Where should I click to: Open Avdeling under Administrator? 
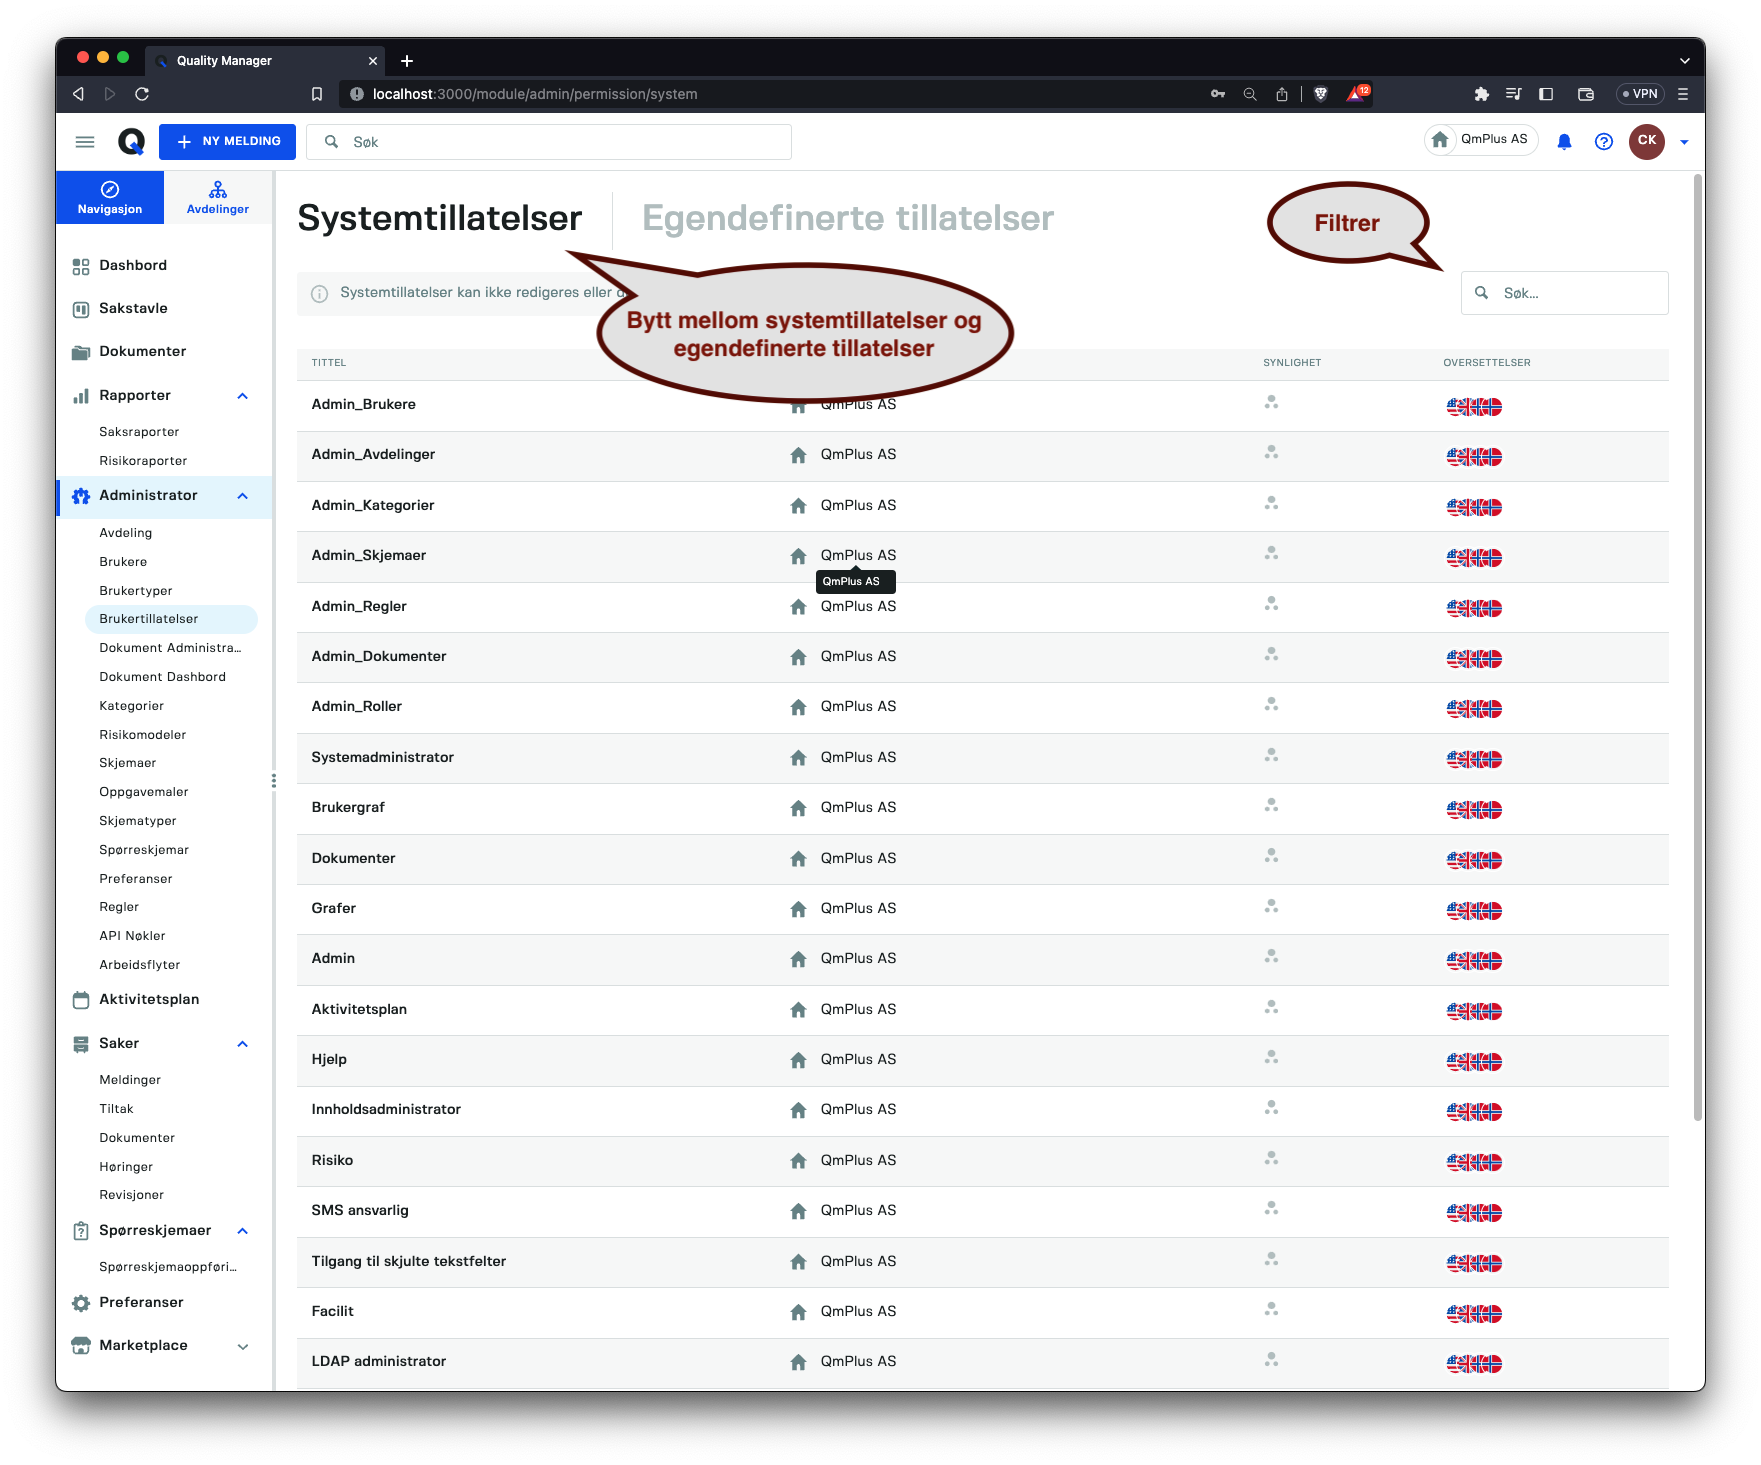click(x=126, y=533)
